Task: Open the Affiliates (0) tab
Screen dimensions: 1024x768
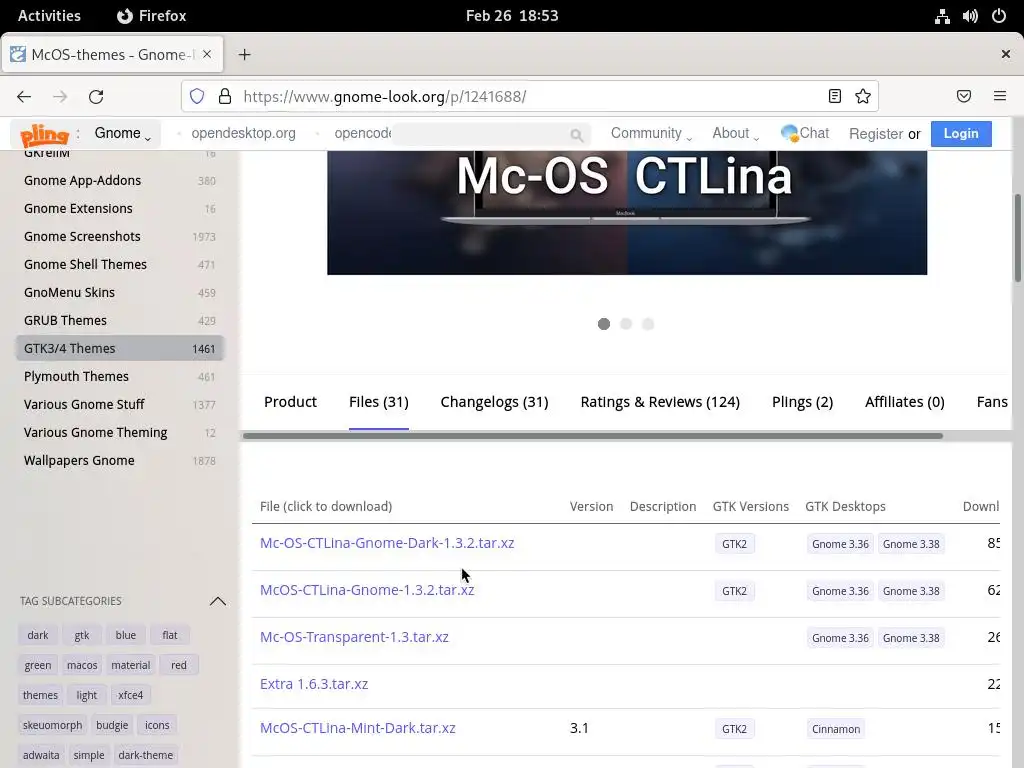Action: [x=904, y=402]
